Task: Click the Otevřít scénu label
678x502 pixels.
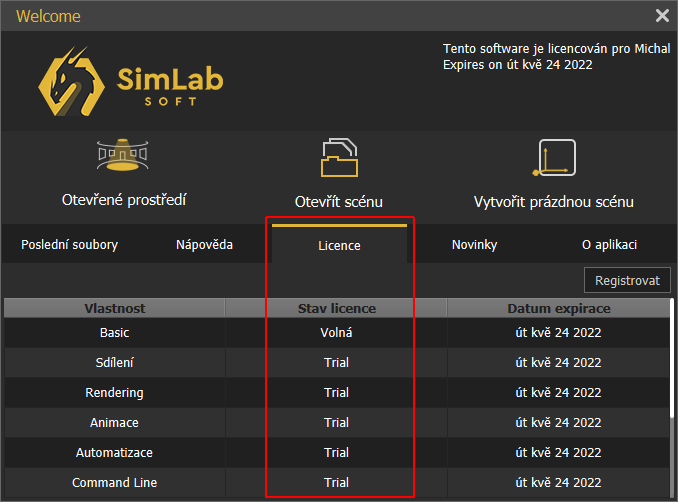Action: coord(339,201)
